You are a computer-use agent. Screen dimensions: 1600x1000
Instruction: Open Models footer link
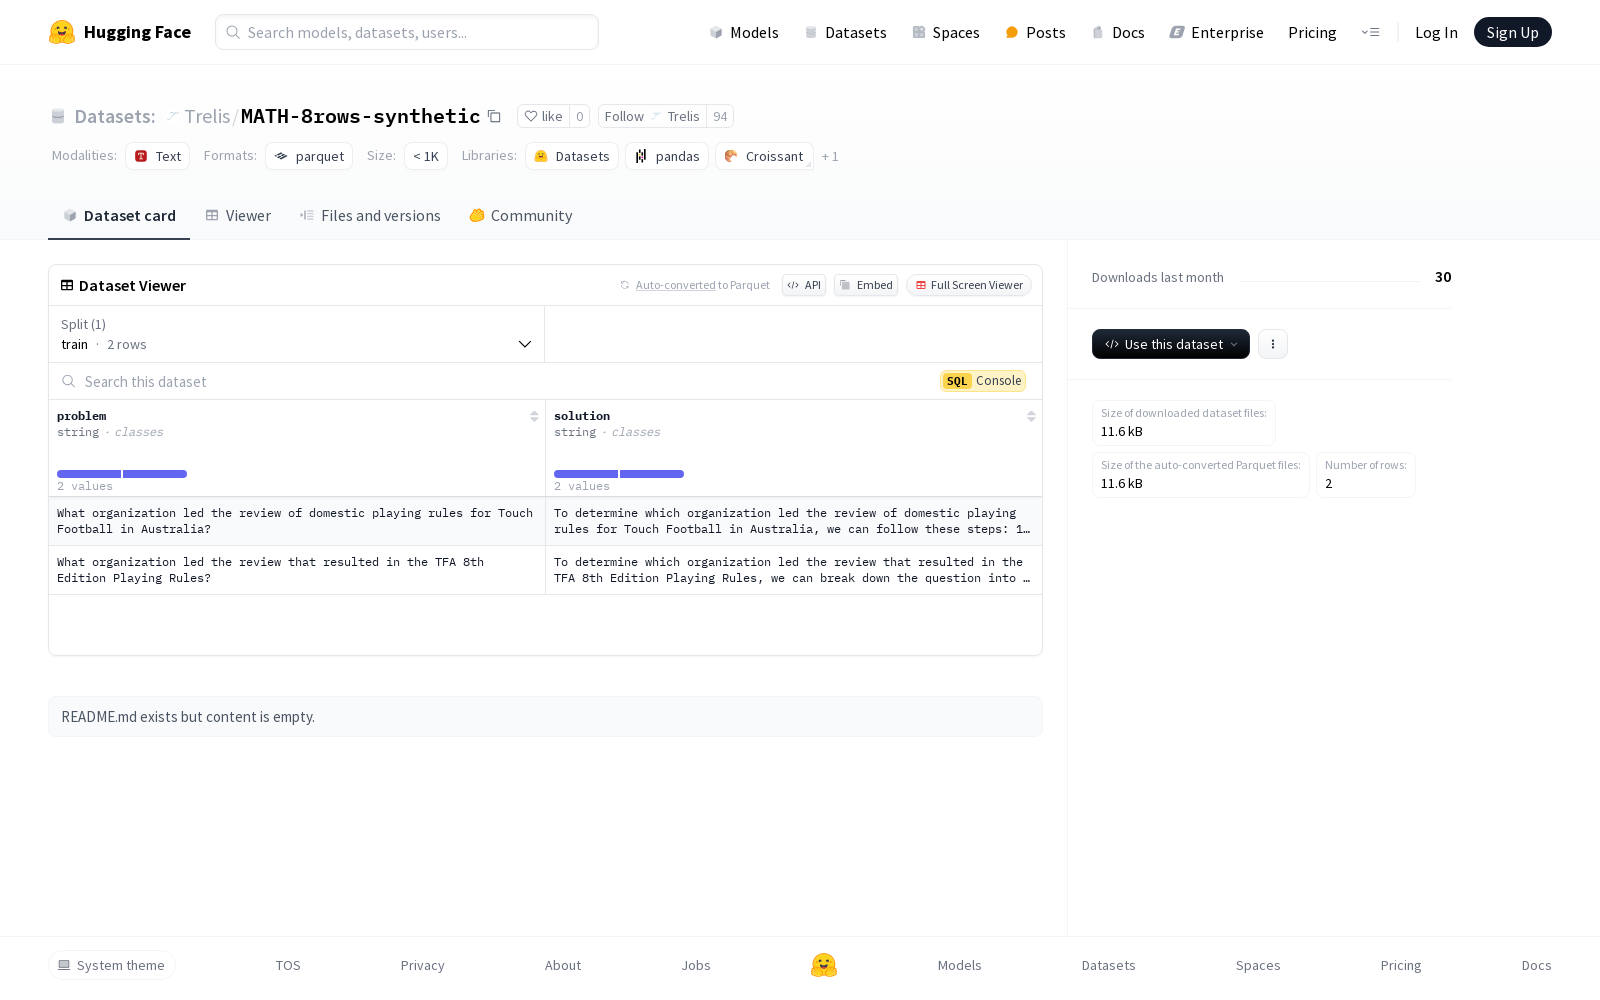(x=959, y=965)
